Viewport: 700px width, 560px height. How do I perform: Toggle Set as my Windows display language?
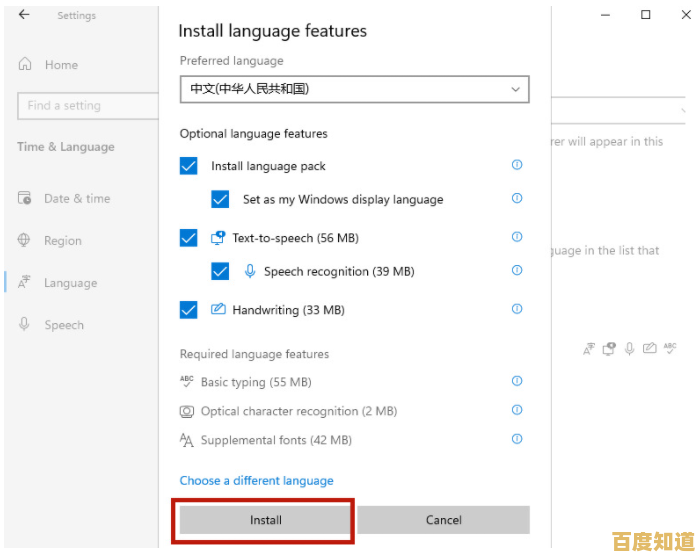[x=221, y=199]
